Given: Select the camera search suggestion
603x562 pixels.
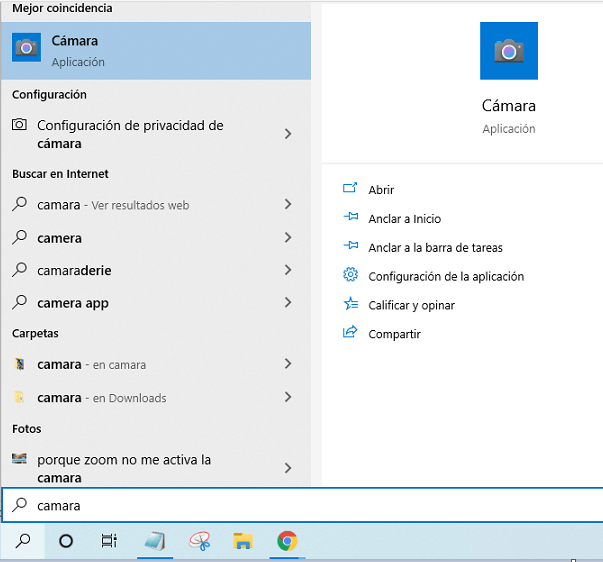Looking at the screenshot, I should [x=156, y=238].
